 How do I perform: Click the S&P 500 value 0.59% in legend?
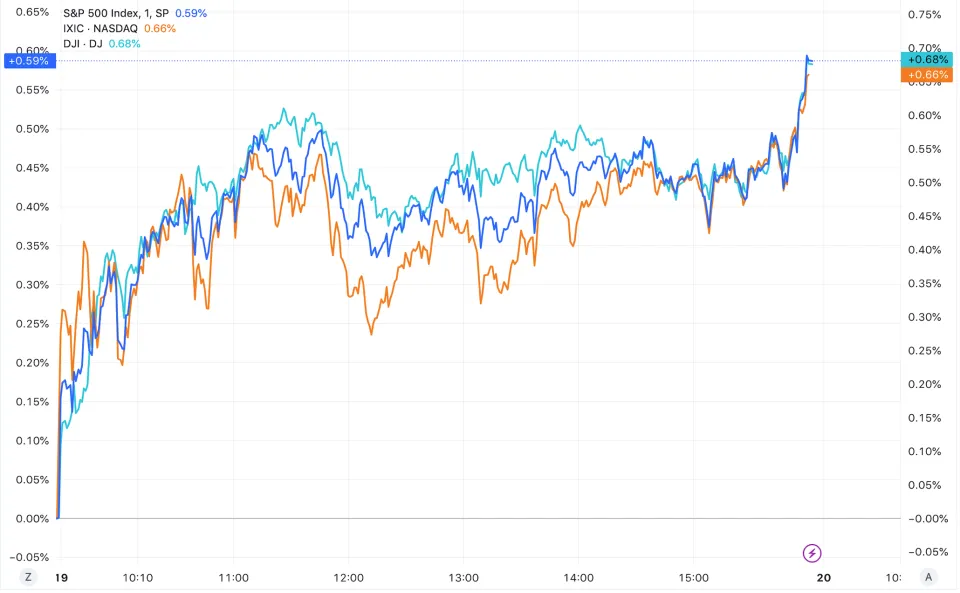pos(191,13)
